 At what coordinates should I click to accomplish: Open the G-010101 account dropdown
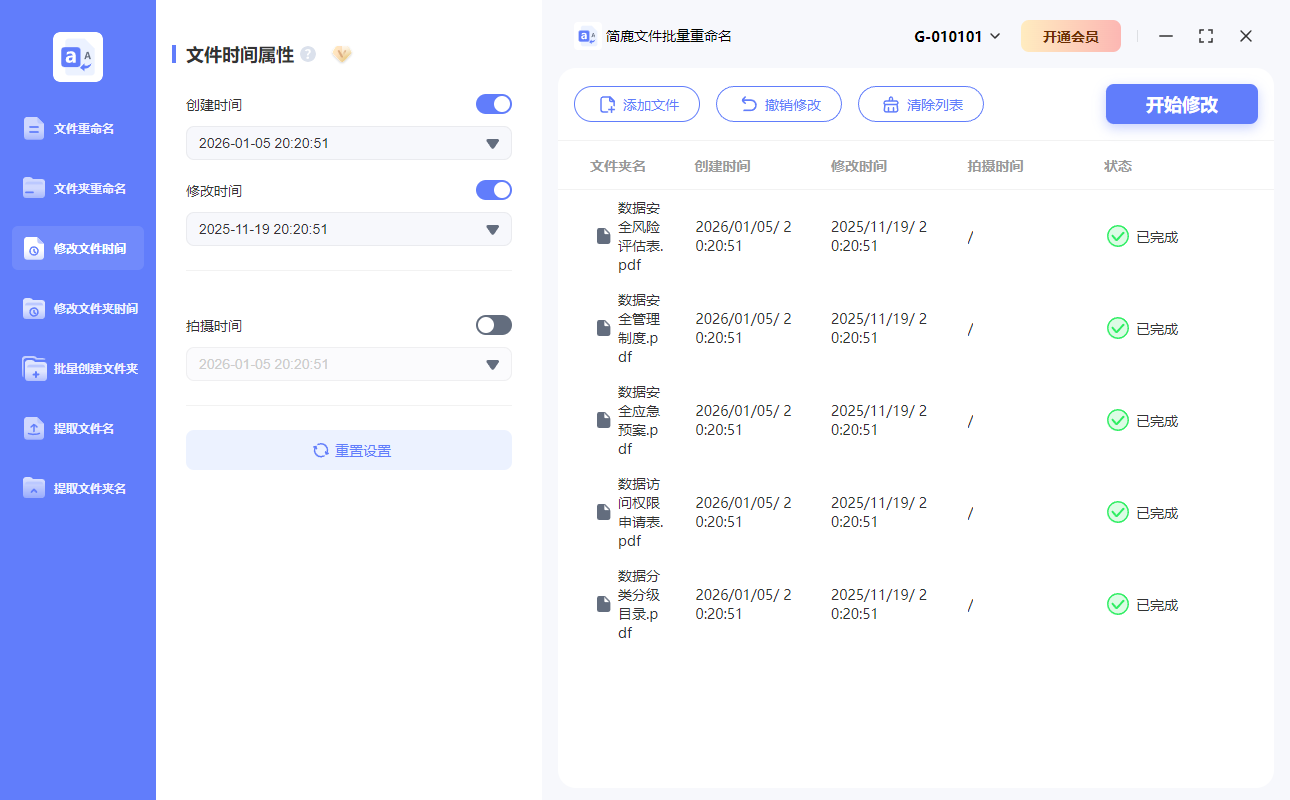point(956,35)
